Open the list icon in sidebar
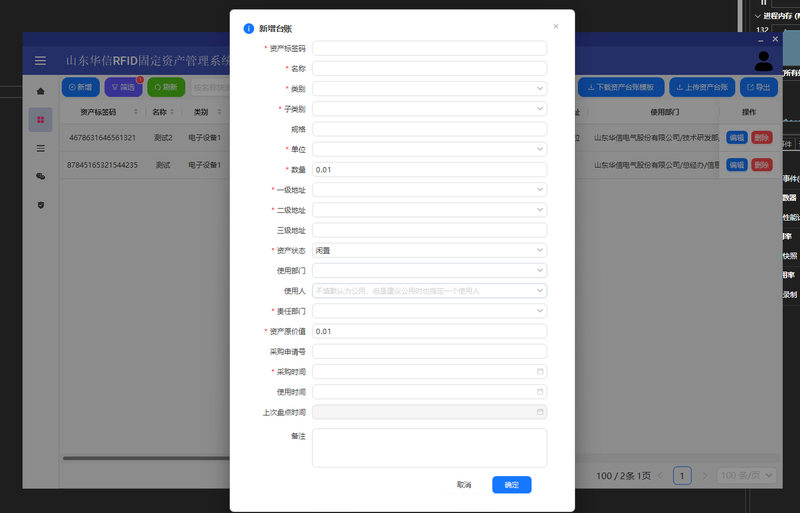 [41, 149]
